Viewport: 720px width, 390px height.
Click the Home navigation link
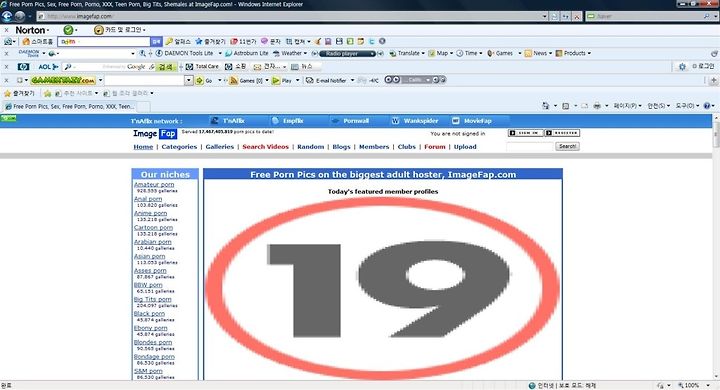pos(143,147)
